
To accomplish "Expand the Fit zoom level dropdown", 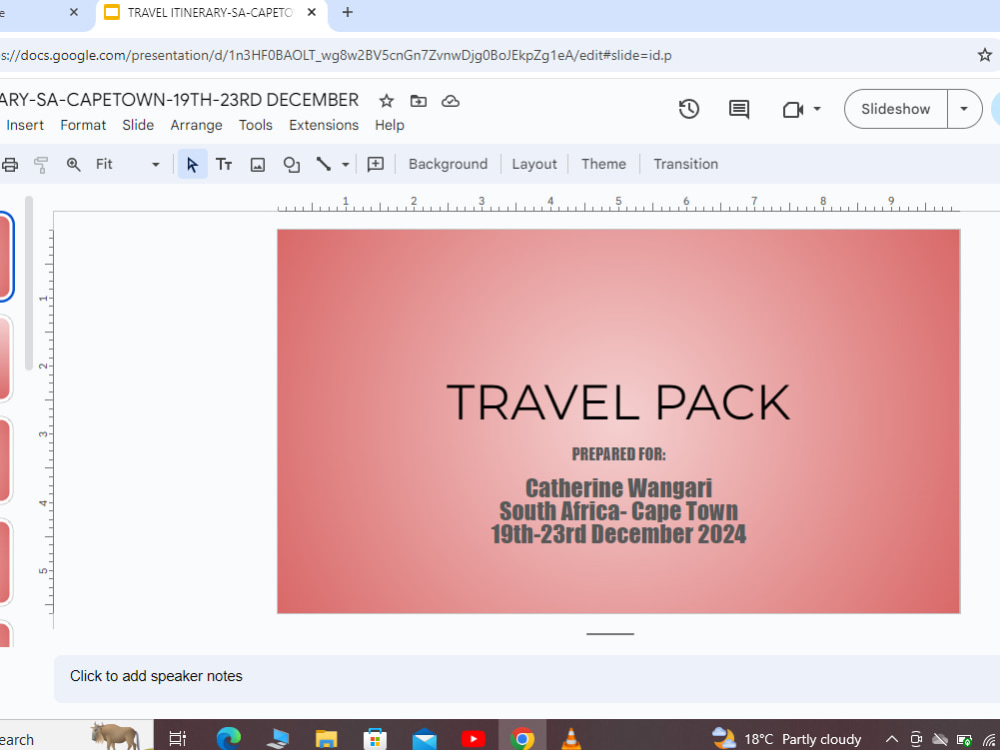I will coord(155,165).
